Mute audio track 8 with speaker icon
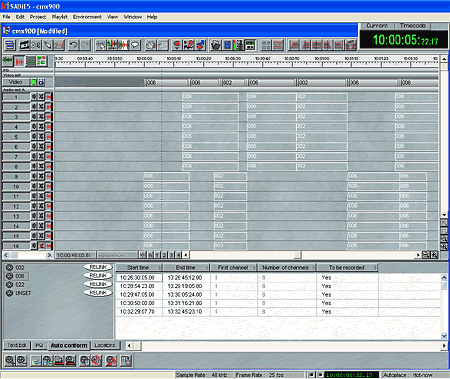The height and width of the screenshot is (379, 450). [x=34, y=166]
